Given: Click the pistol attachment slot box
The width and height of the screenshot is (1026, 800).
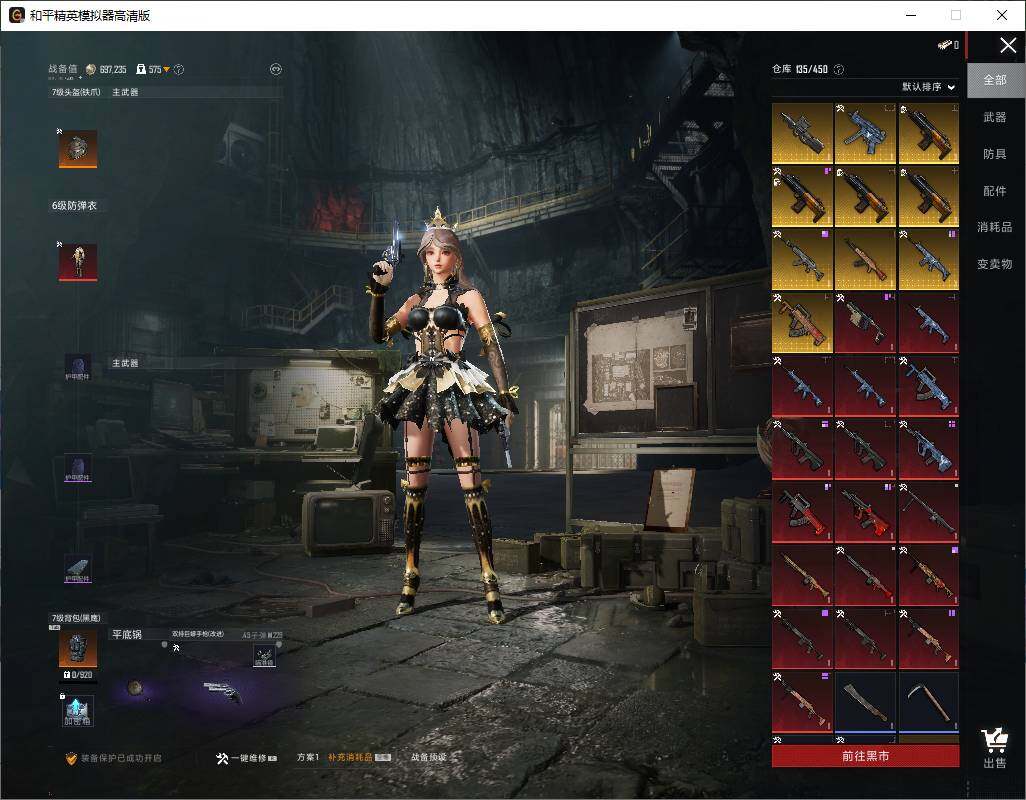Looking at the screenshot, I should click(x=264, y=656).
